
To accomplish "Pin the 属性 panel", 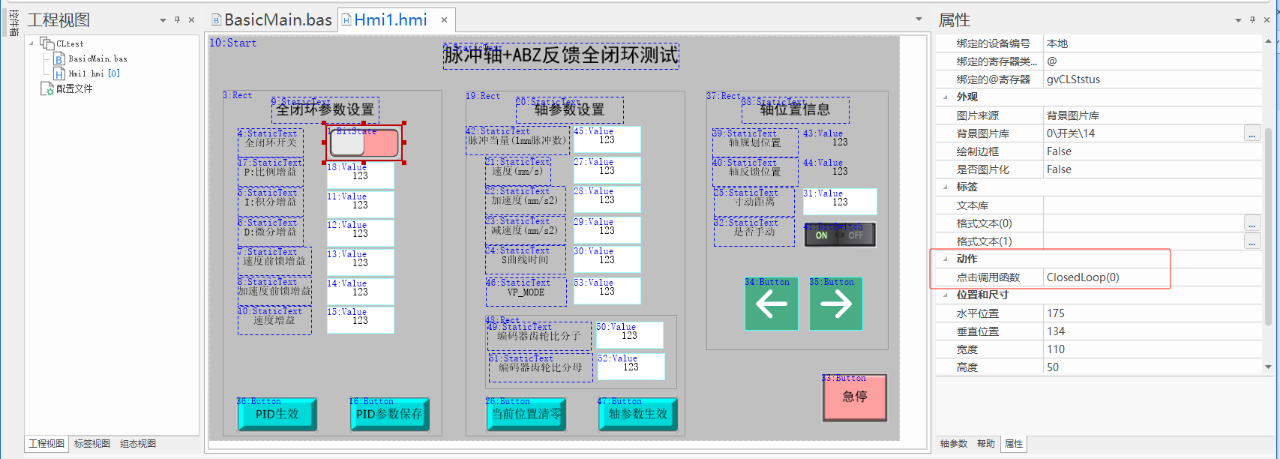I will [x=1253, y=20].
